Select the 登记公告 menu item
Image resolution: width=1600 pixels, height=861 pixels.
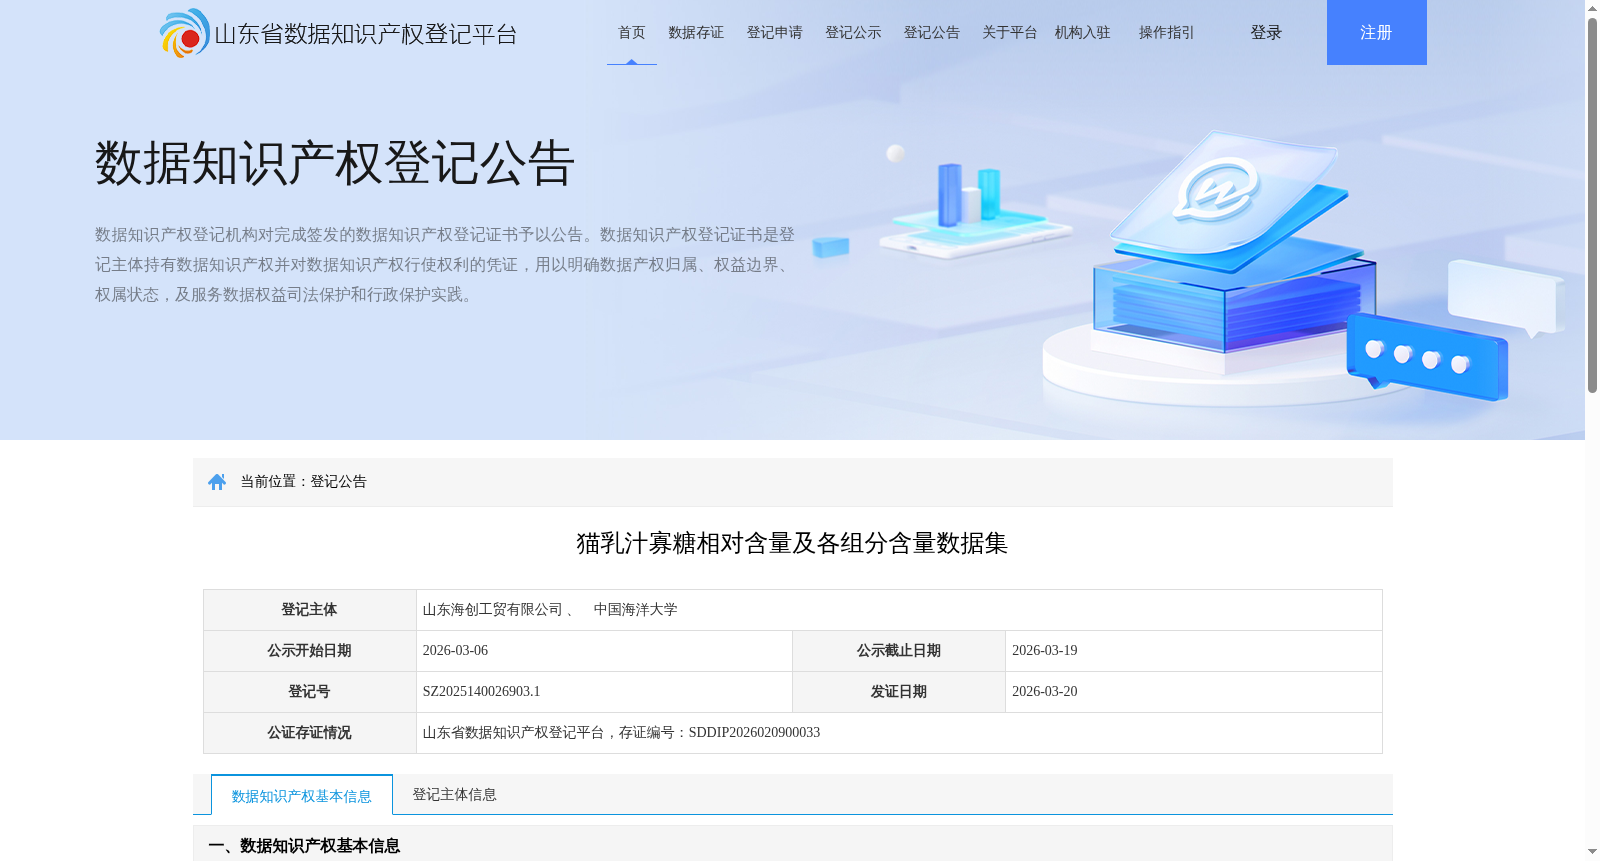(x=932, y=33)
